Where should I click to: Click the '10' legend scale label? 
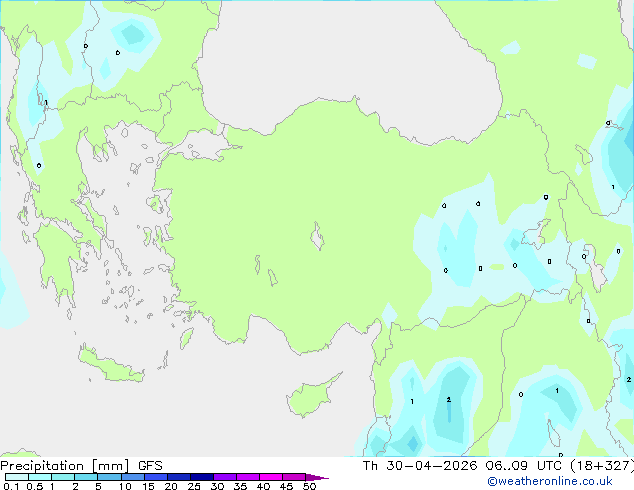[x=125, y=486]
